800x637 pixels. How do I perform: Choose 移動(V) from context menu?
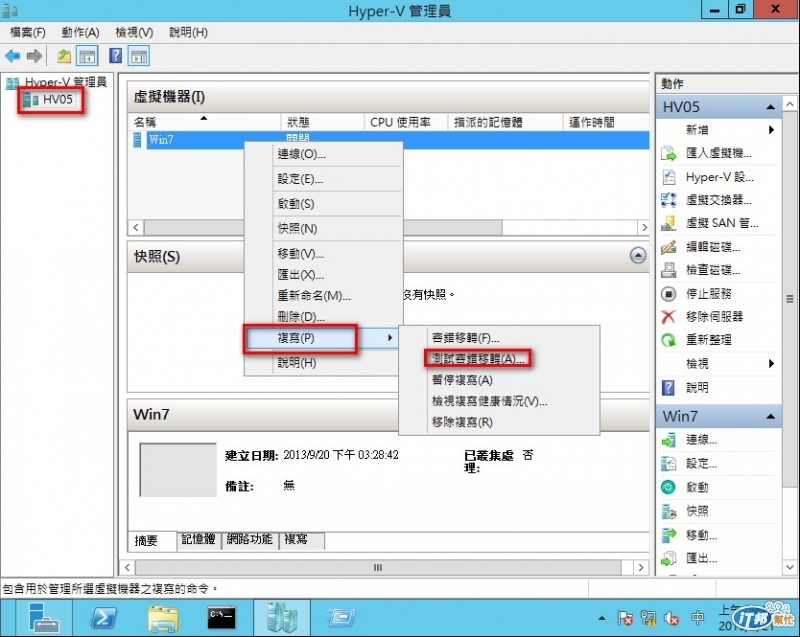[322, 253]
